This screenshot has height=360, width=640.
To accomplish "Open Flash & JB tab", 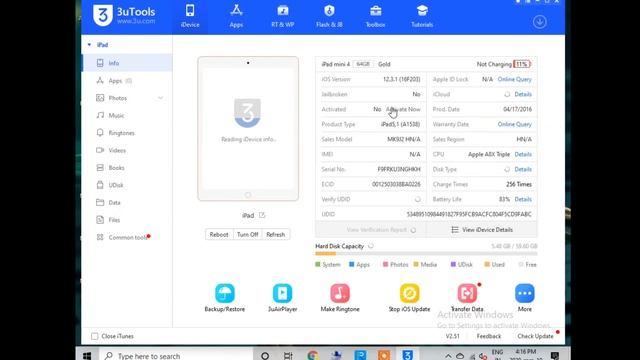I will (329, 16).
